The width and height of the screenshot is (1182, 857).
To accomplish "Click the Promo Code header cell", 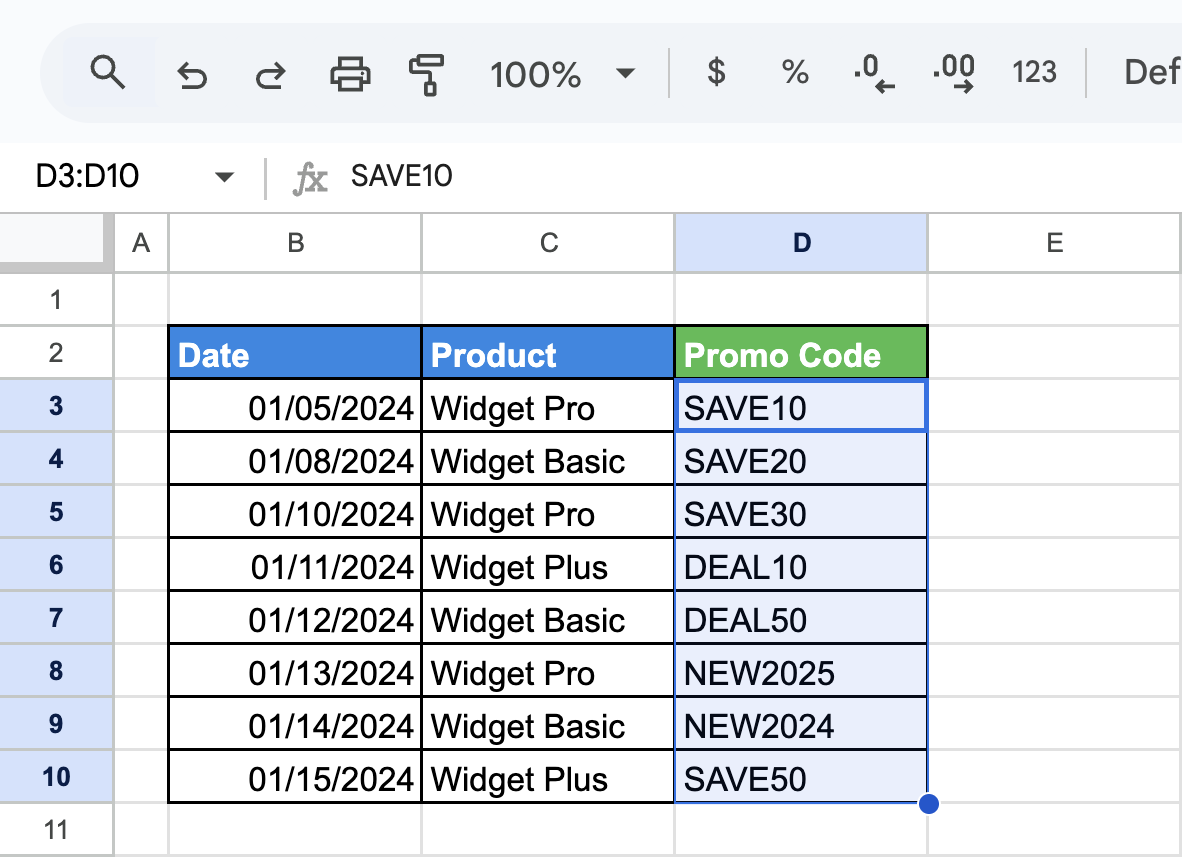I will click(801, 353).
